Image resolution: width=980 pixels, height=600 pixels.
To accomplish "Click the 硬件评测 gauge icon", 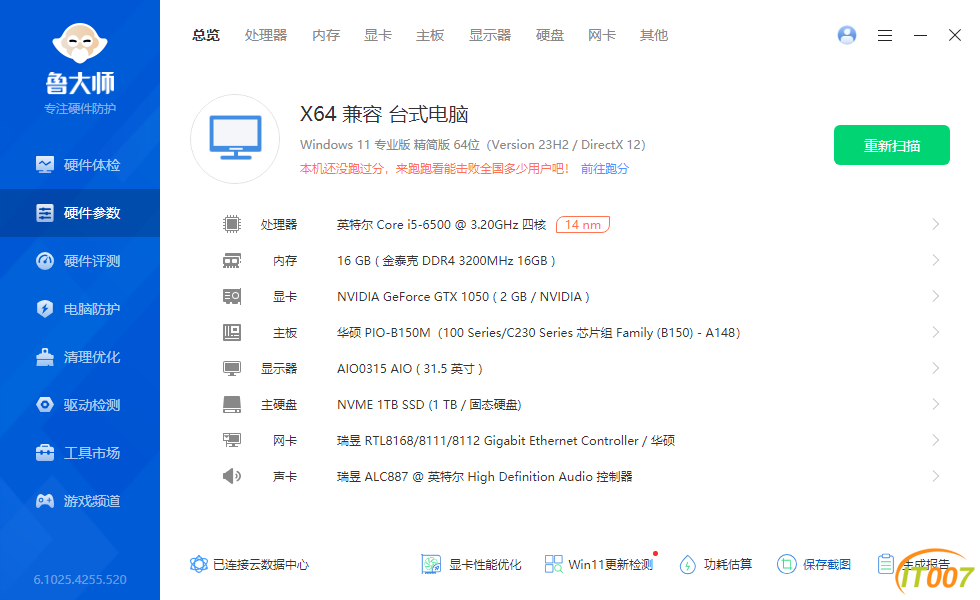I will (45, 261).
